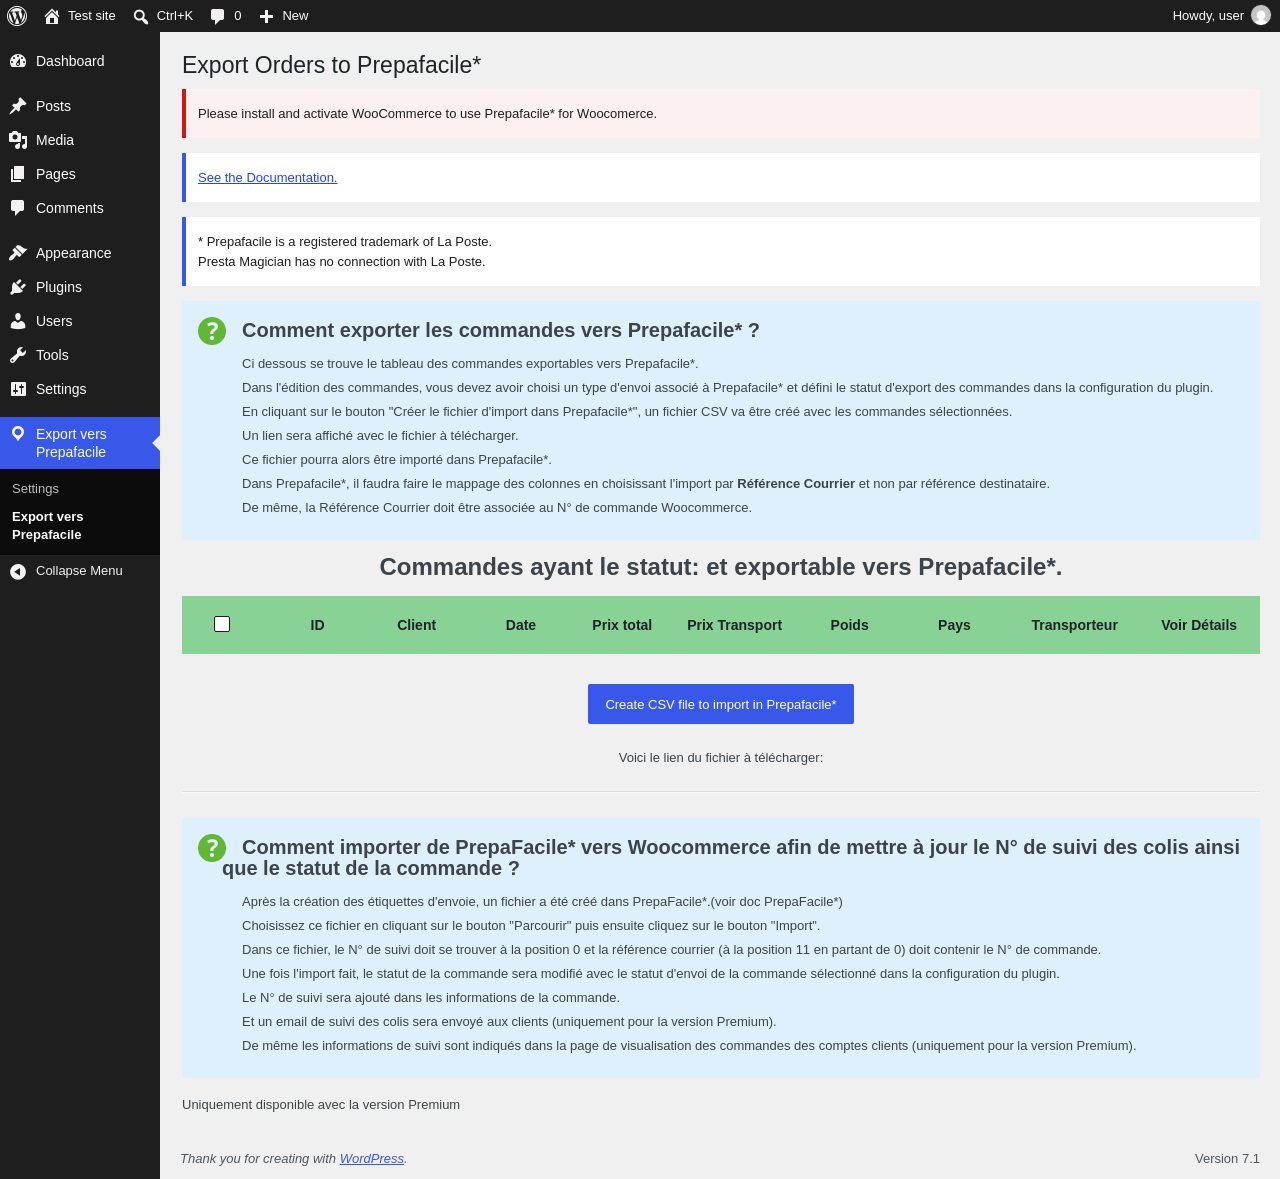Click the Pays column header
This screenshot has width=1280, height=1179.
click(x=954, y=625)
